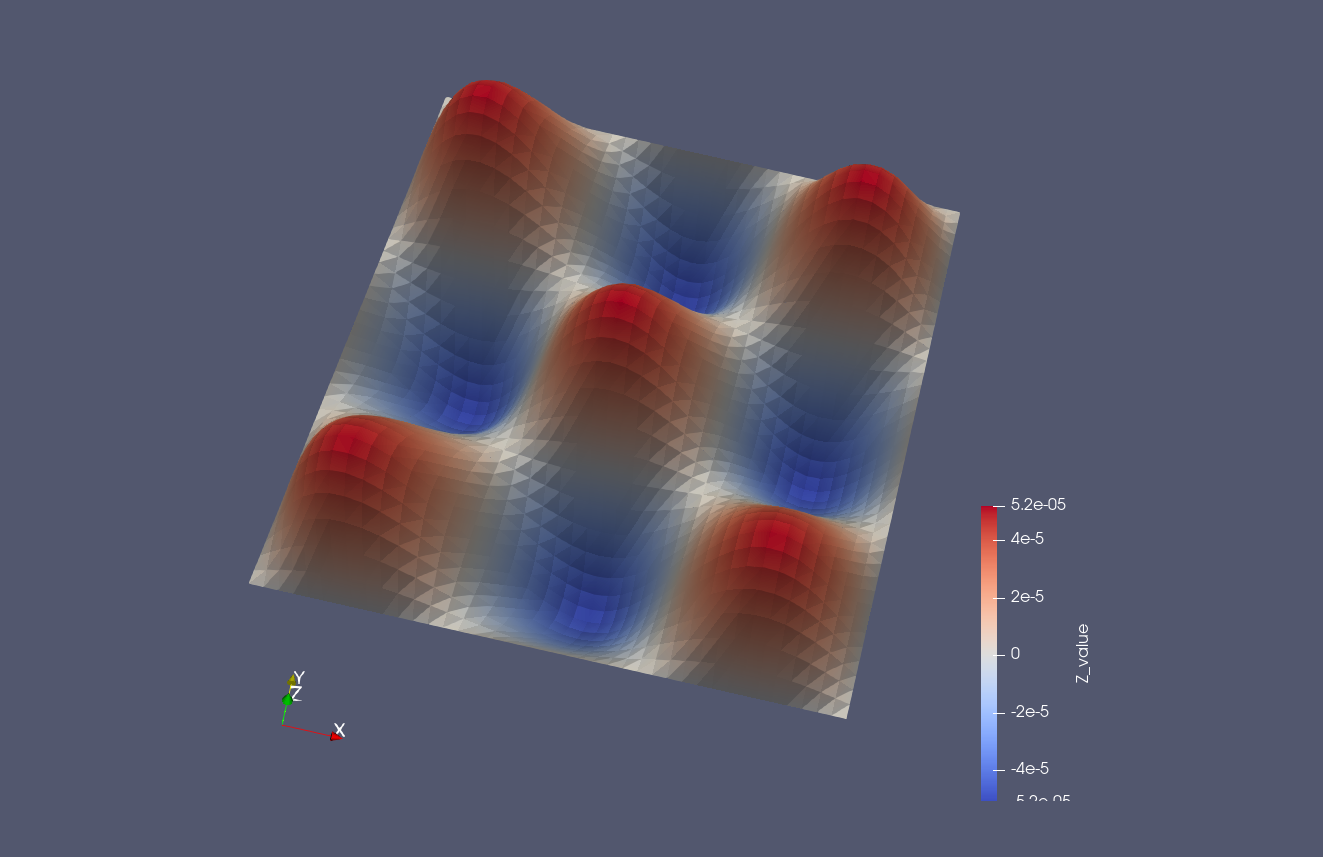1323x857 pixels.
Task: Click the 4e-5 tick label on legend
Action: point(1028,539)
